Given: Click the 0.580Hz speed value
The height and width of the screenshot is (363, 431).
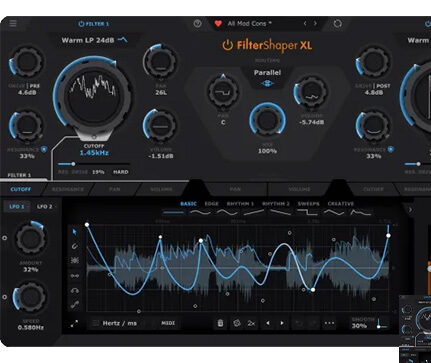Looking at the screenshot, I should pyautogui.click(x=31, y=328).
